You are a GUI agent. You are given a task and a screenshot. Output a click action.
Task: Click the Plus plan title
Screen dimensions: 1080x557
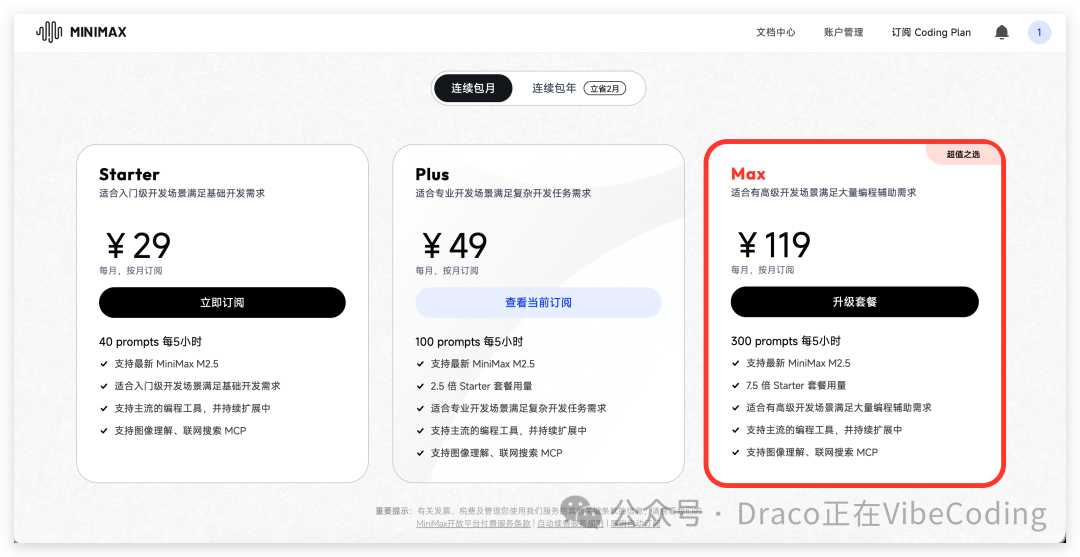(432, 174)
